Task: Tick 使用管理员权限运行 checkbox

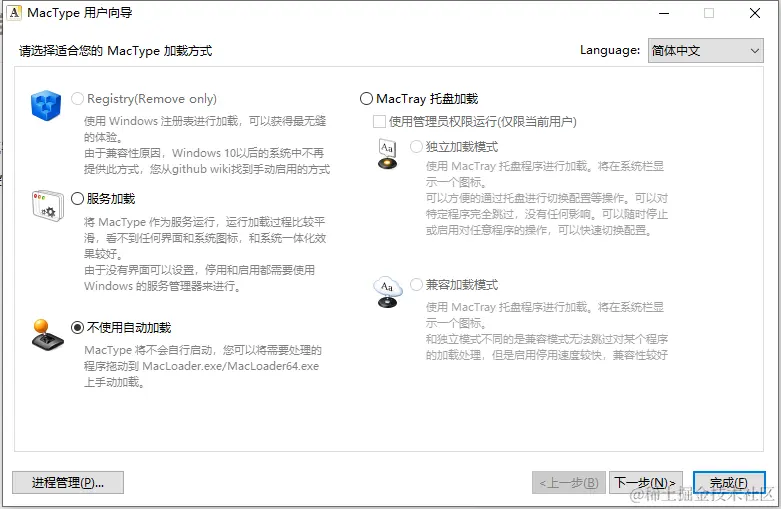Action: click(380, 122)
